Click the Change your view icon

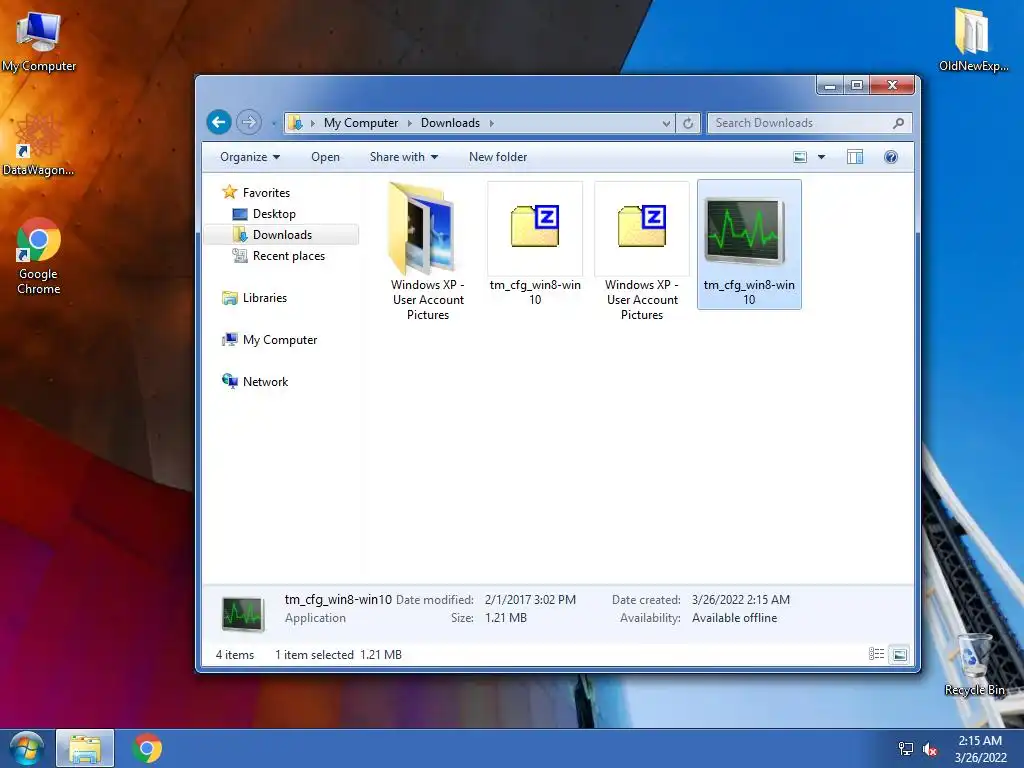pos(800,157)
